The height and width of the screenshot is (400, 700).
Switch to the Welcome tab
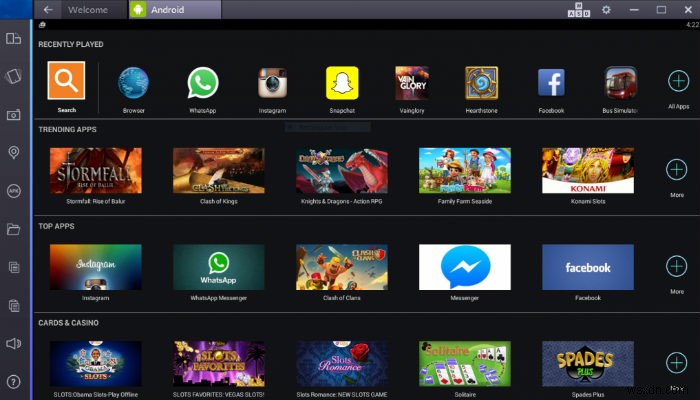pos(88,10)
